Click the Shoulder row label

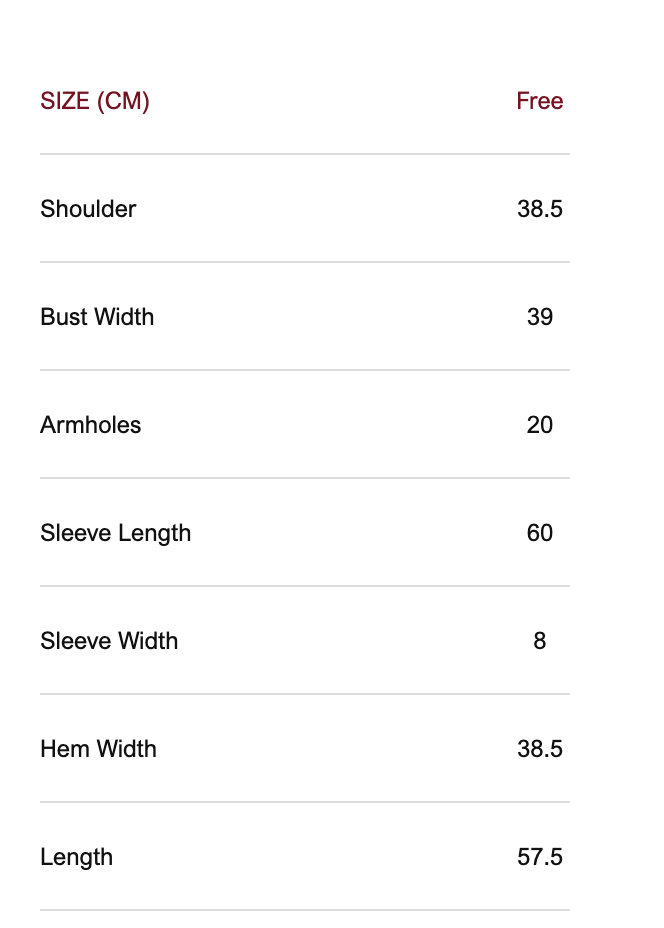(88, 209)
